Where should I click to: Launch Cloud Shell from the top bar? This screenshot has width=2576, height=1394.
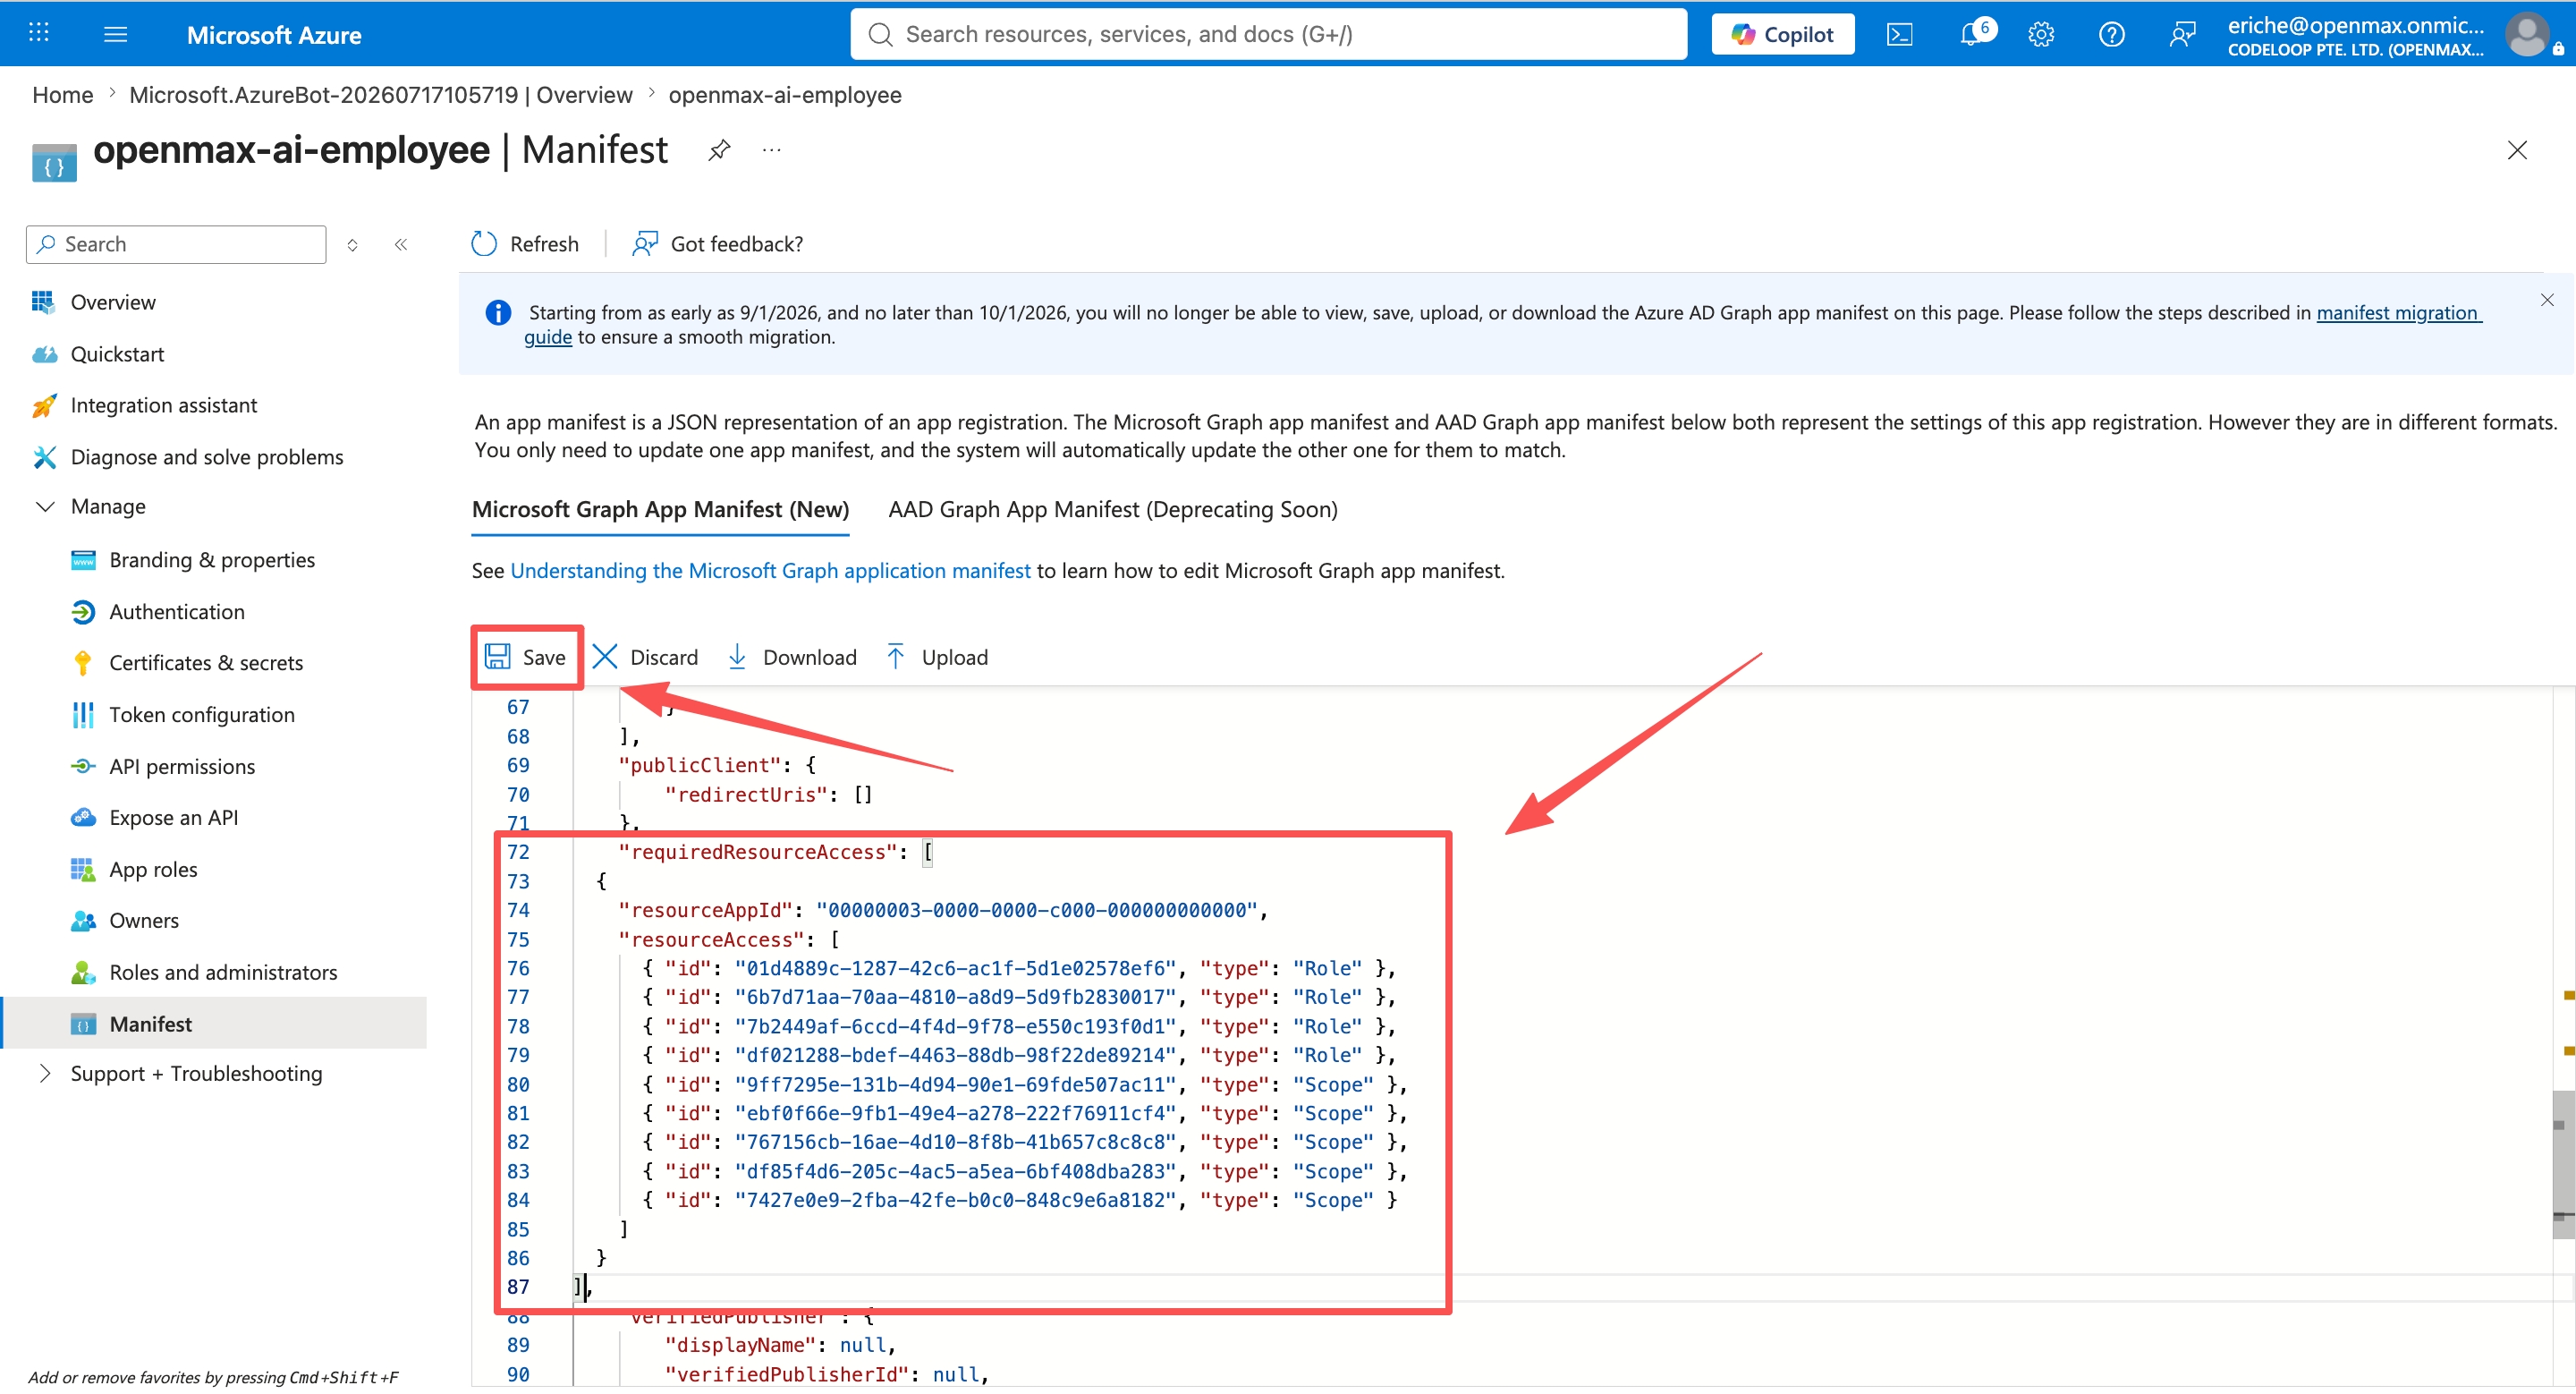click(1899, 34)
